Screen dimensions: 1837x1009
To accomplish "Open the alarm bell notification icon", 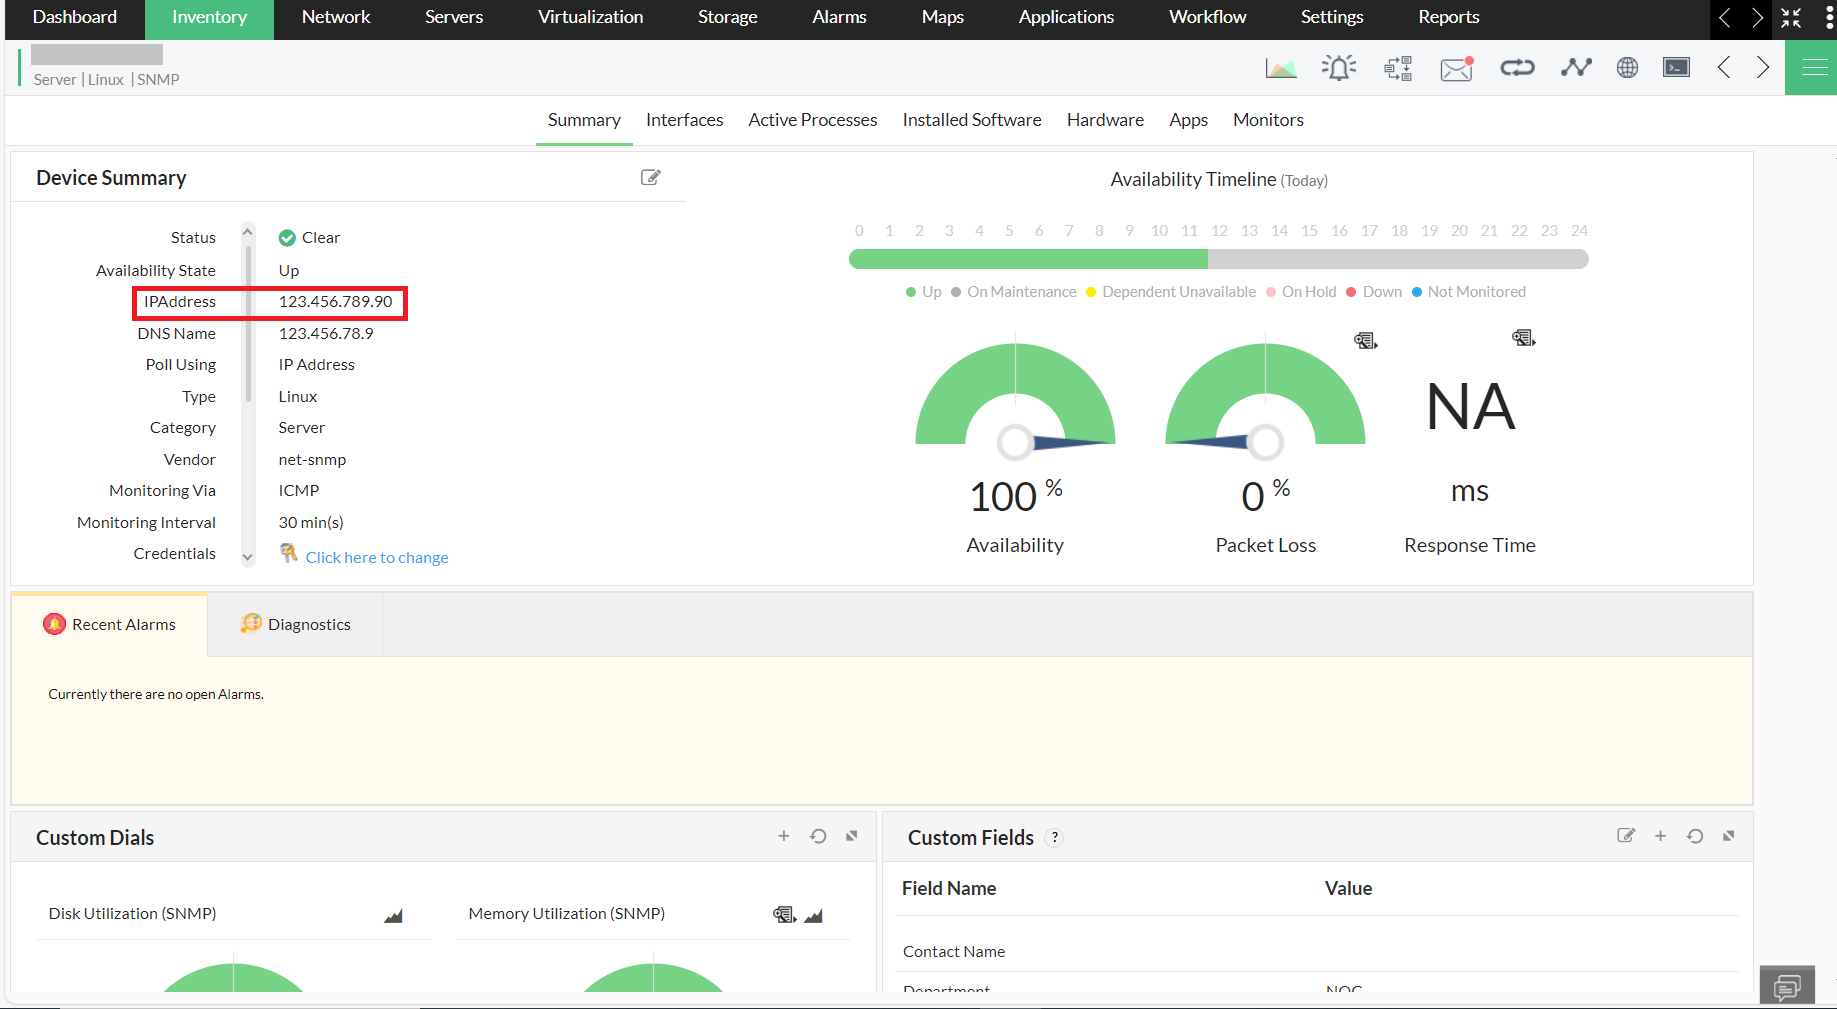I will [1339, 67].
